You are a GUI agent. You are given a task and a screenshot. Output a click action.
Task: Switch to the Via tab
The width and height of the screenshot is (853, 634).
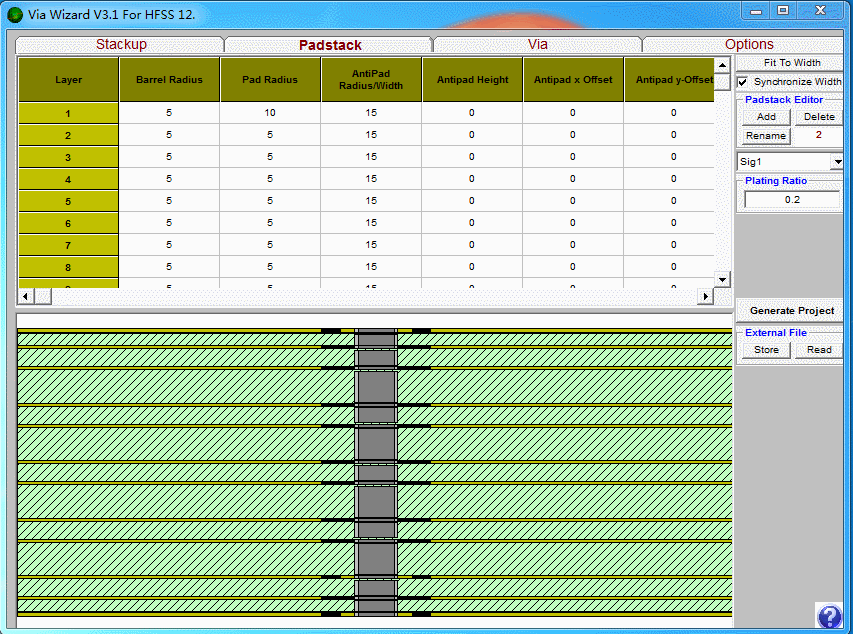pyautogui.click(x=538, y=44)
